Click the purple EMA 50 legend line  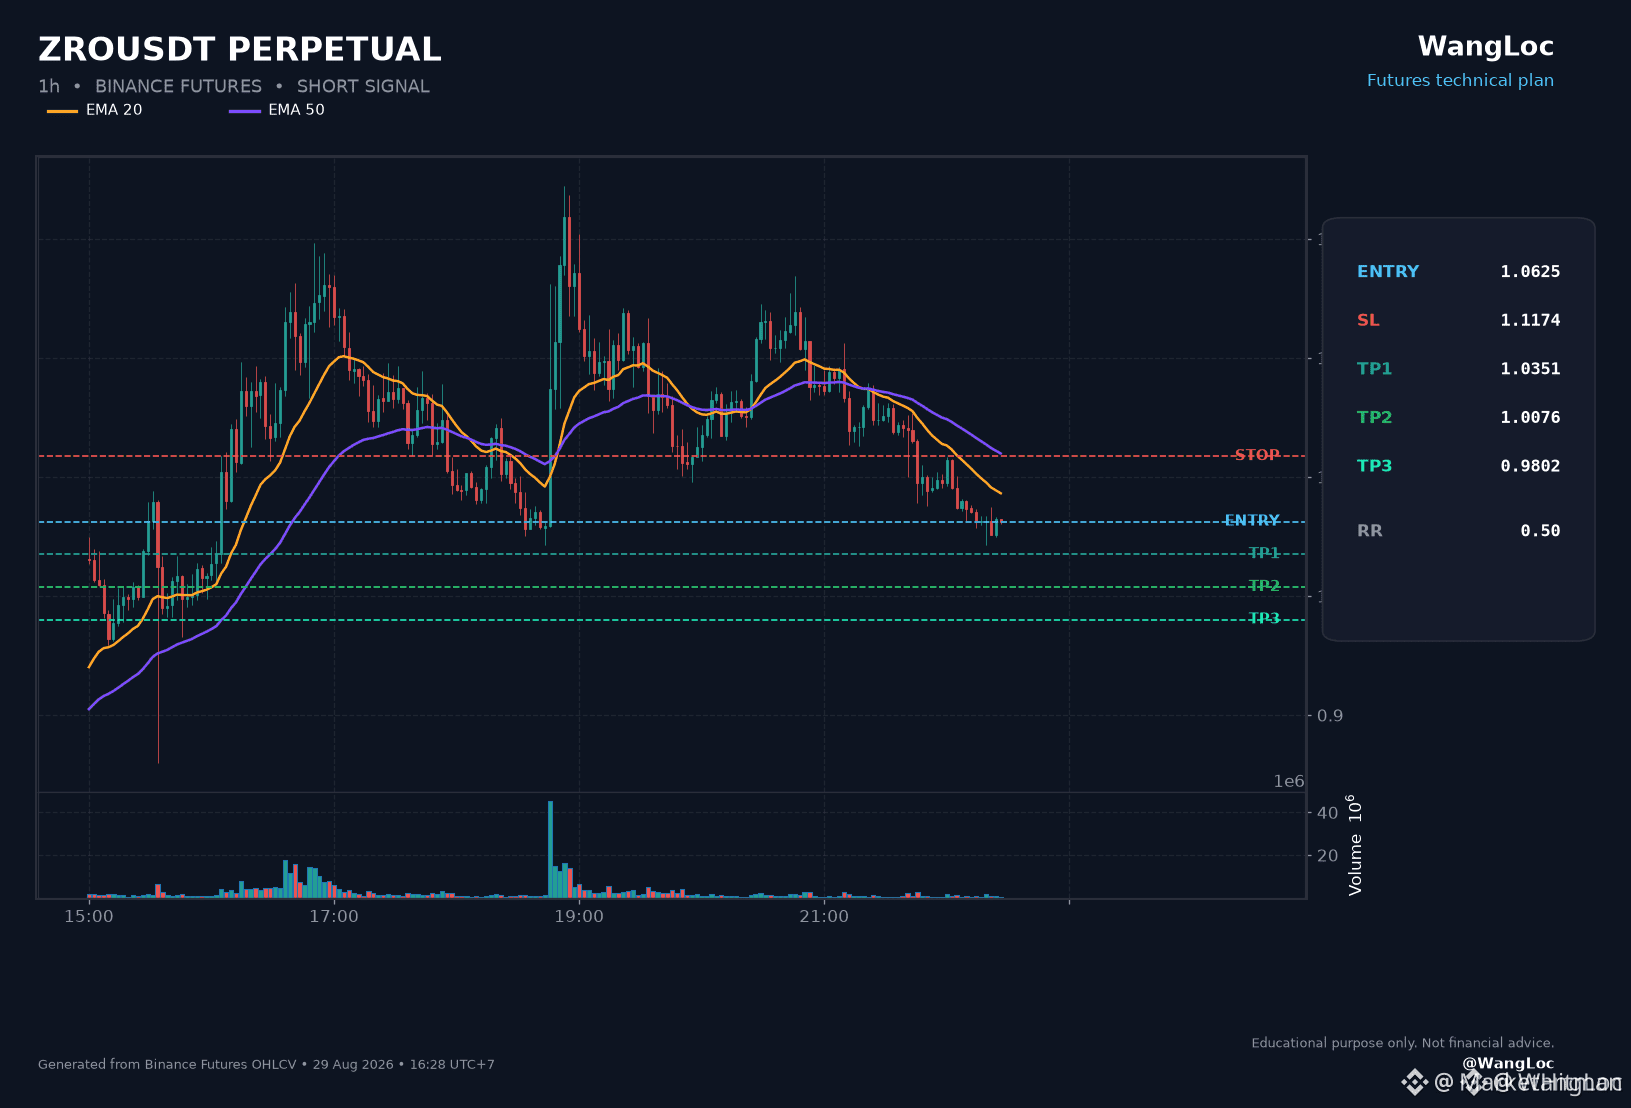point(245,111)
